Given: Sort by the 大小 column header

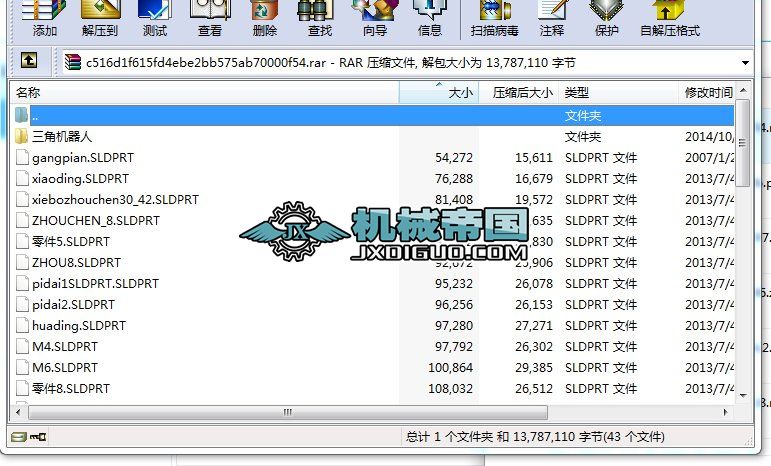Looking at the screenshot, I should pos(439,92).
